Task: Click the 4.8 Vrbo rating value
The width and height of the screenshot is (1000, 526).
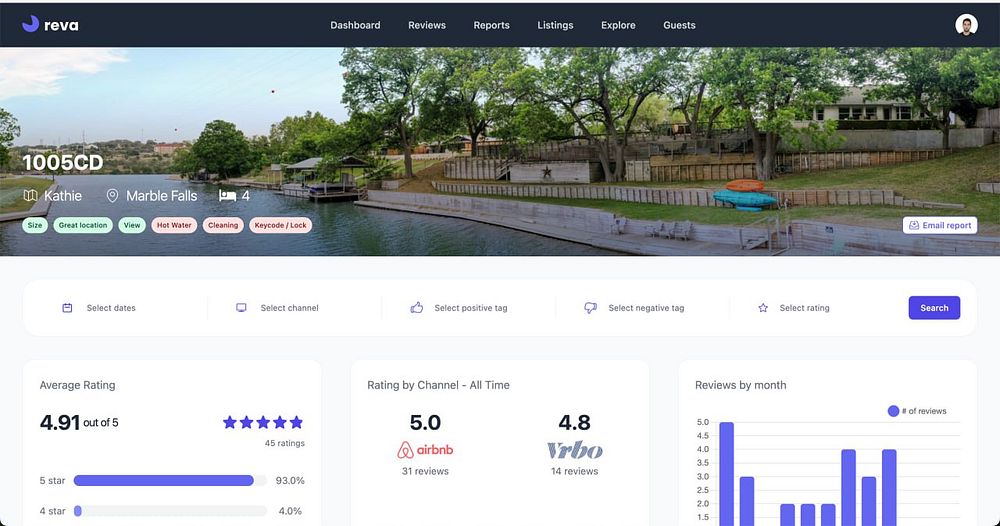Action: pos(575,422)
